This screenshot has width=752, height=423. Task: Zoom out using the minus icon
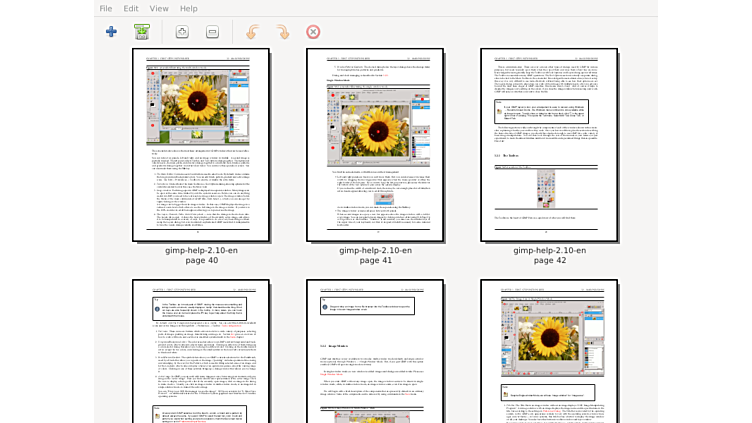coord(213,32)
